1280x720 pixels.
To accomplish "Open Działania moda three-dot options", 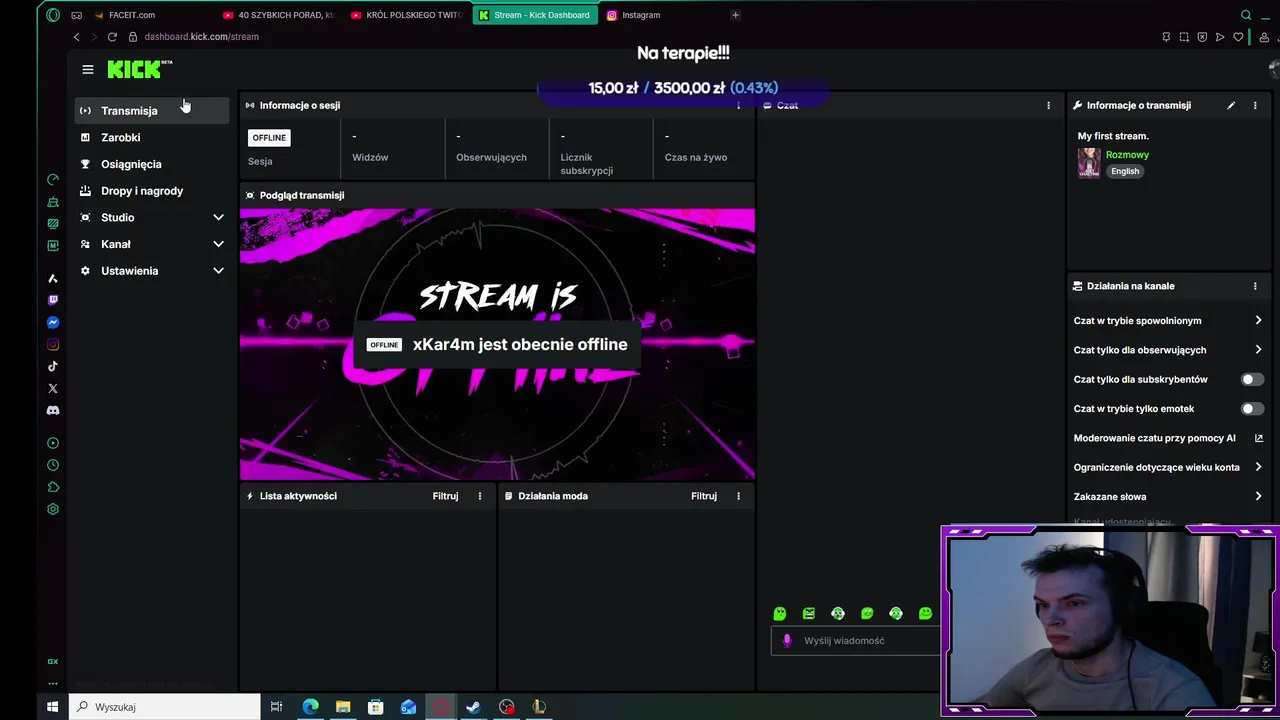I will click(x=739, y=496).
